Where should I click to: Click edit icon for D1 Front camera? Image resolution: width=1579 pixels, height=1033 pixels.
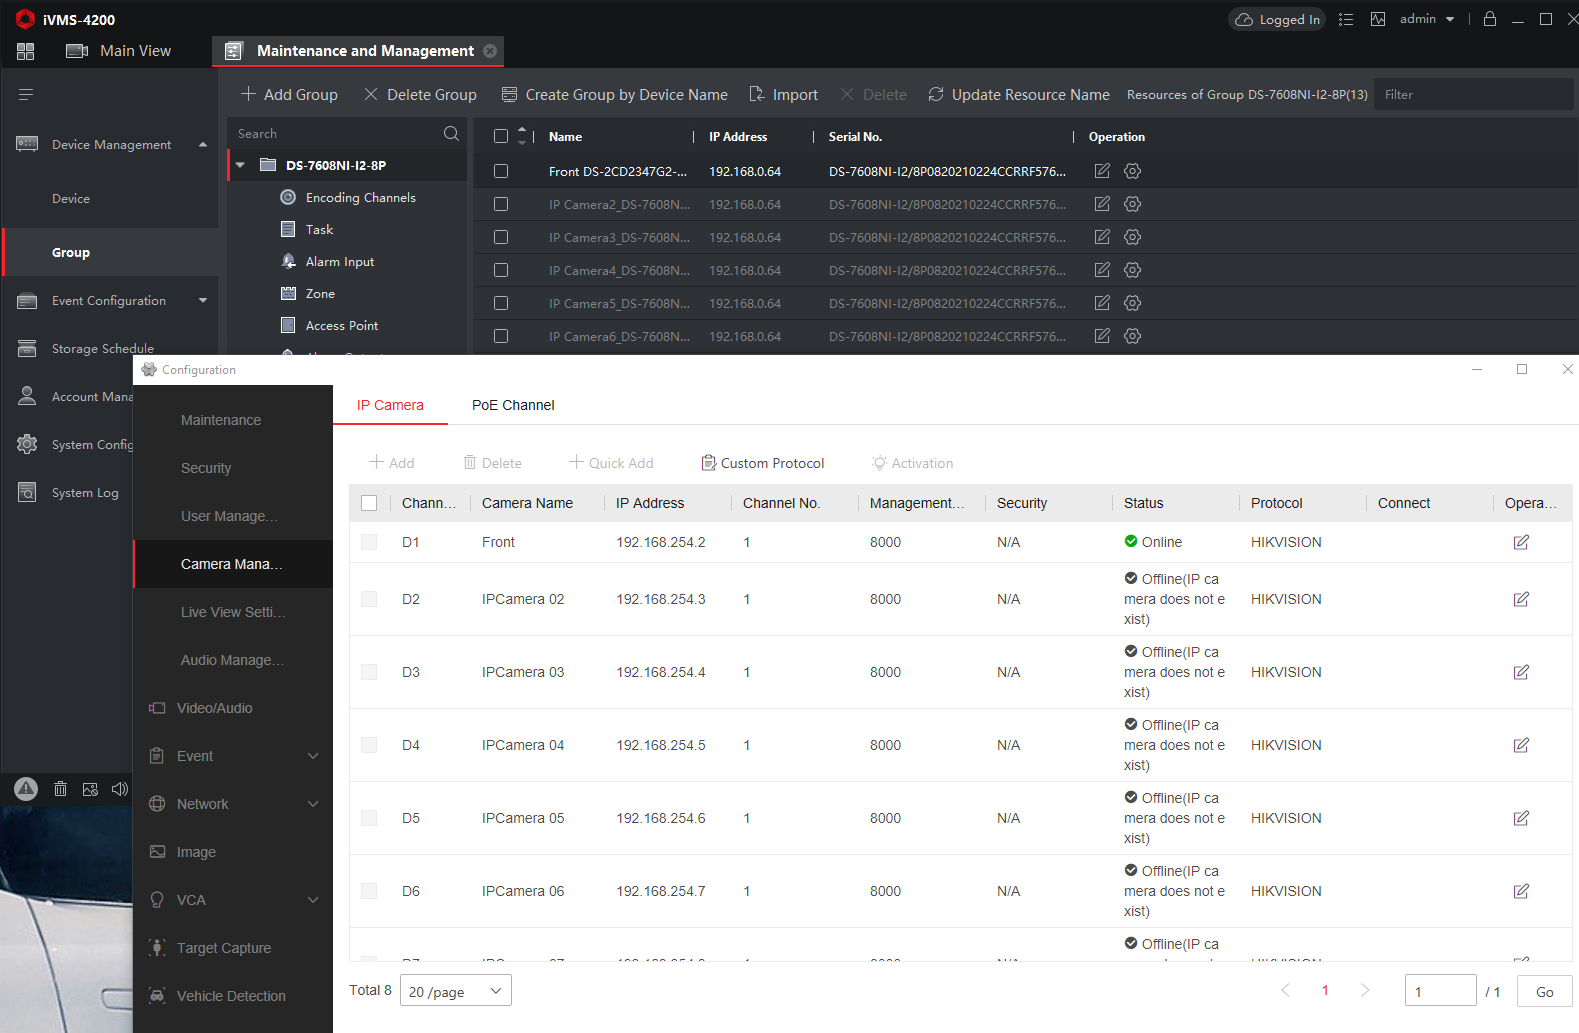1521,542
